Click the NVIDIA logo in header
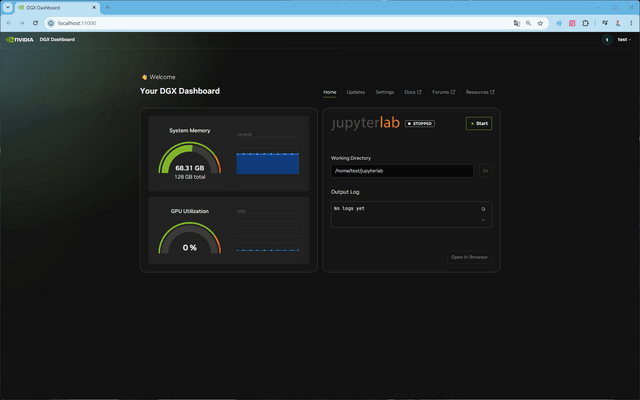The image size is (640, 400). click(x=20, y=40)
